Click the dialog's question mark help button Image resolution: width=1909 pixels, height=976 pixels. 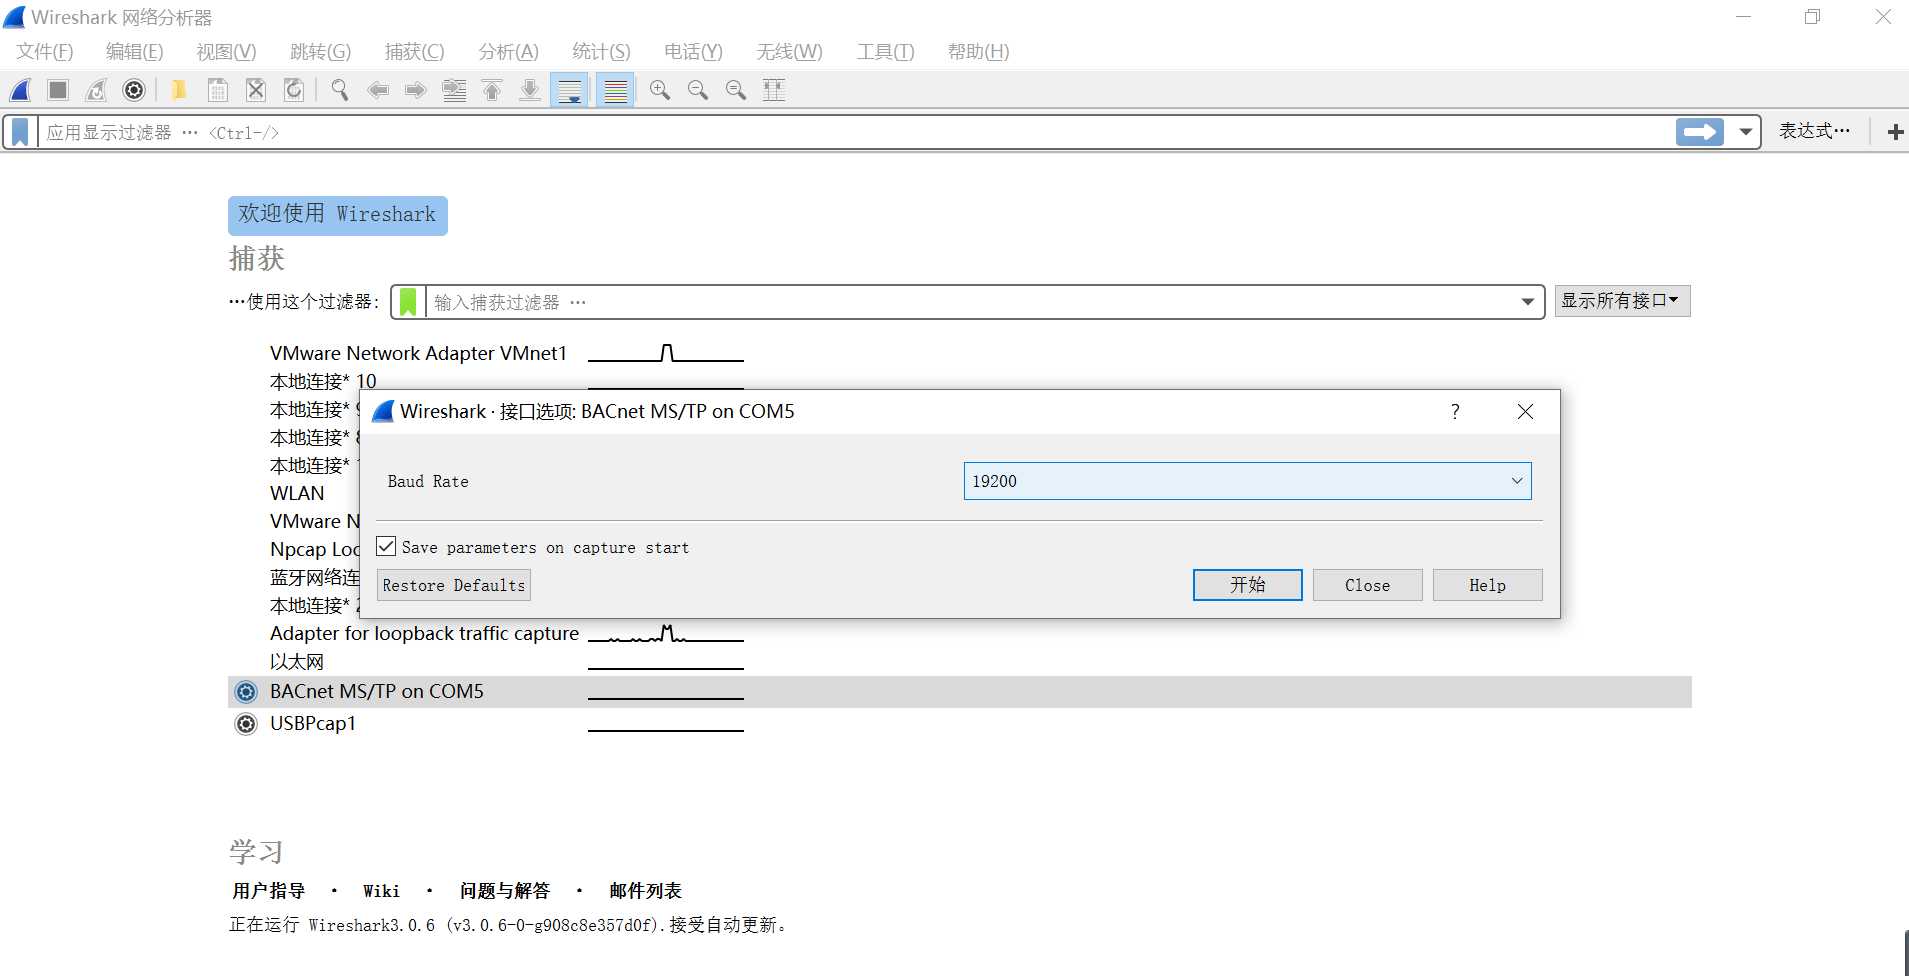1455,411
